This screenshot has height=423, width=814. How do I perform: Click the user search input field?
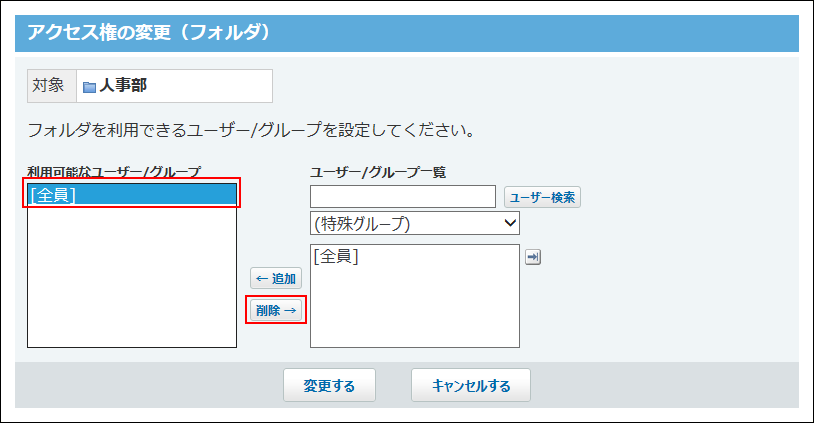tap(403, 197)
